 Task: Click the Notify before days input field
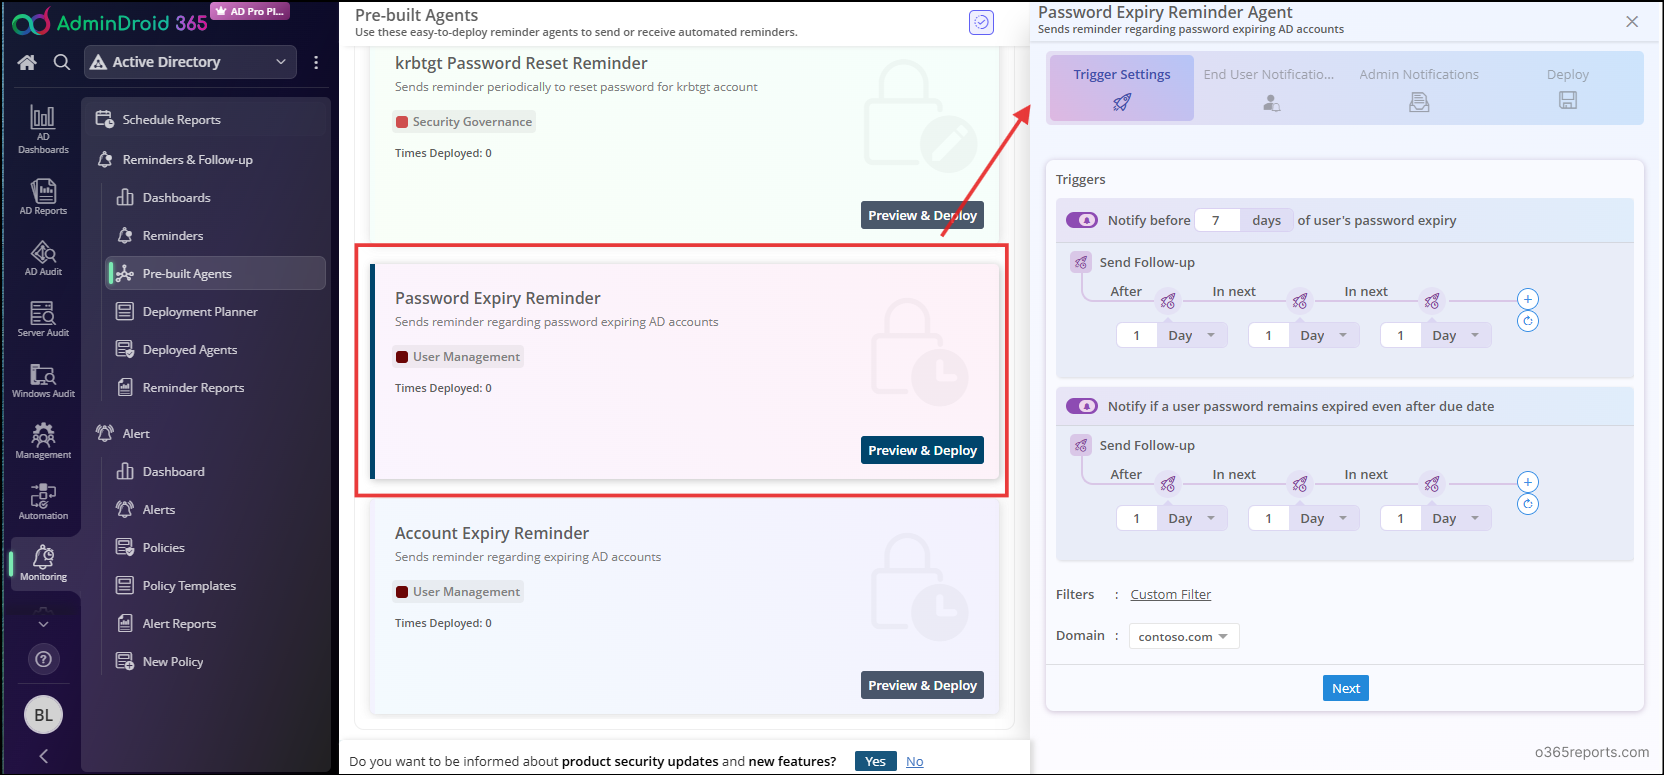(x=1218, y=220)
